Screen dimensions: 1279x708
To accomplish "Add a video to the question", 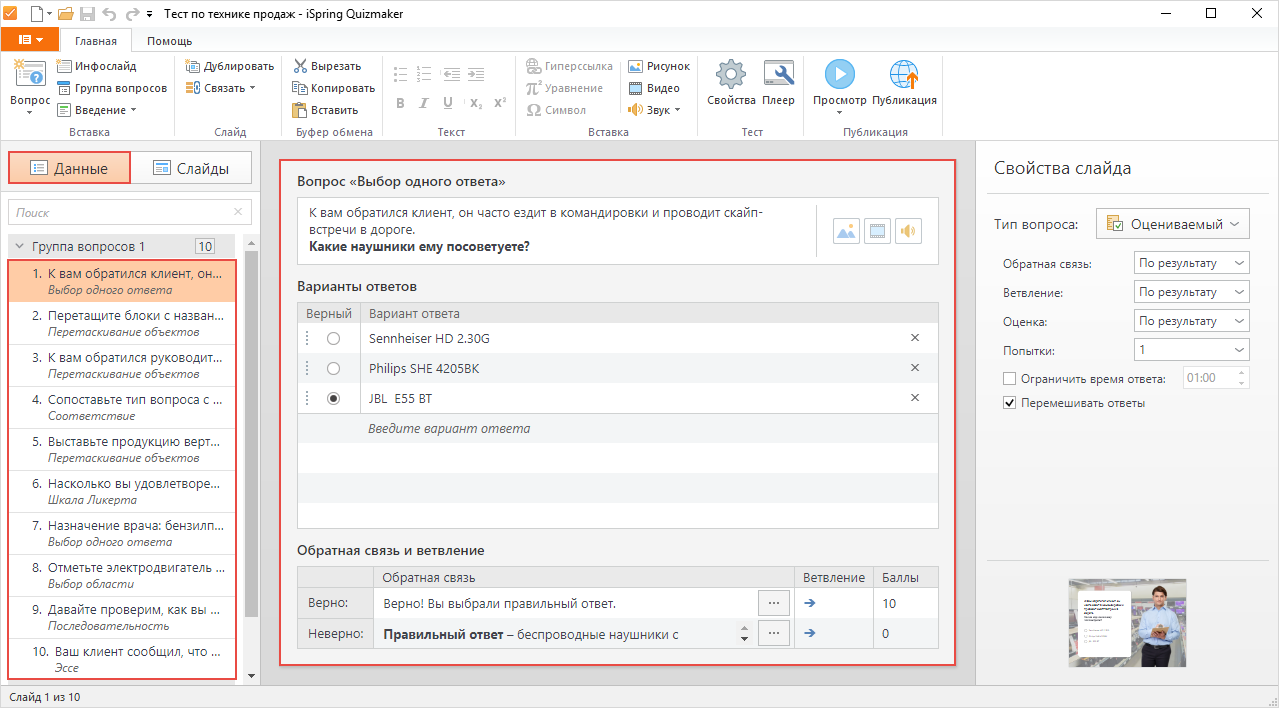I will pos(877,231).
